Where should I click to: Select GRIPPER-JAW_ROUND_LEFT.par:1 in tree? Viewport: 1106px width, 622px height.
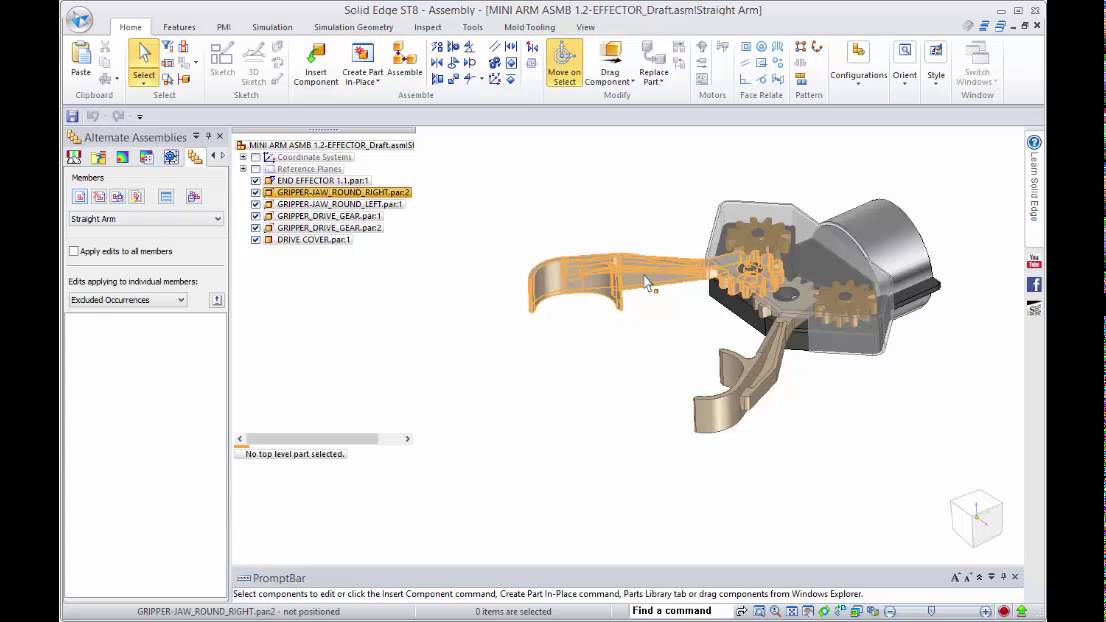click(339, 205)
